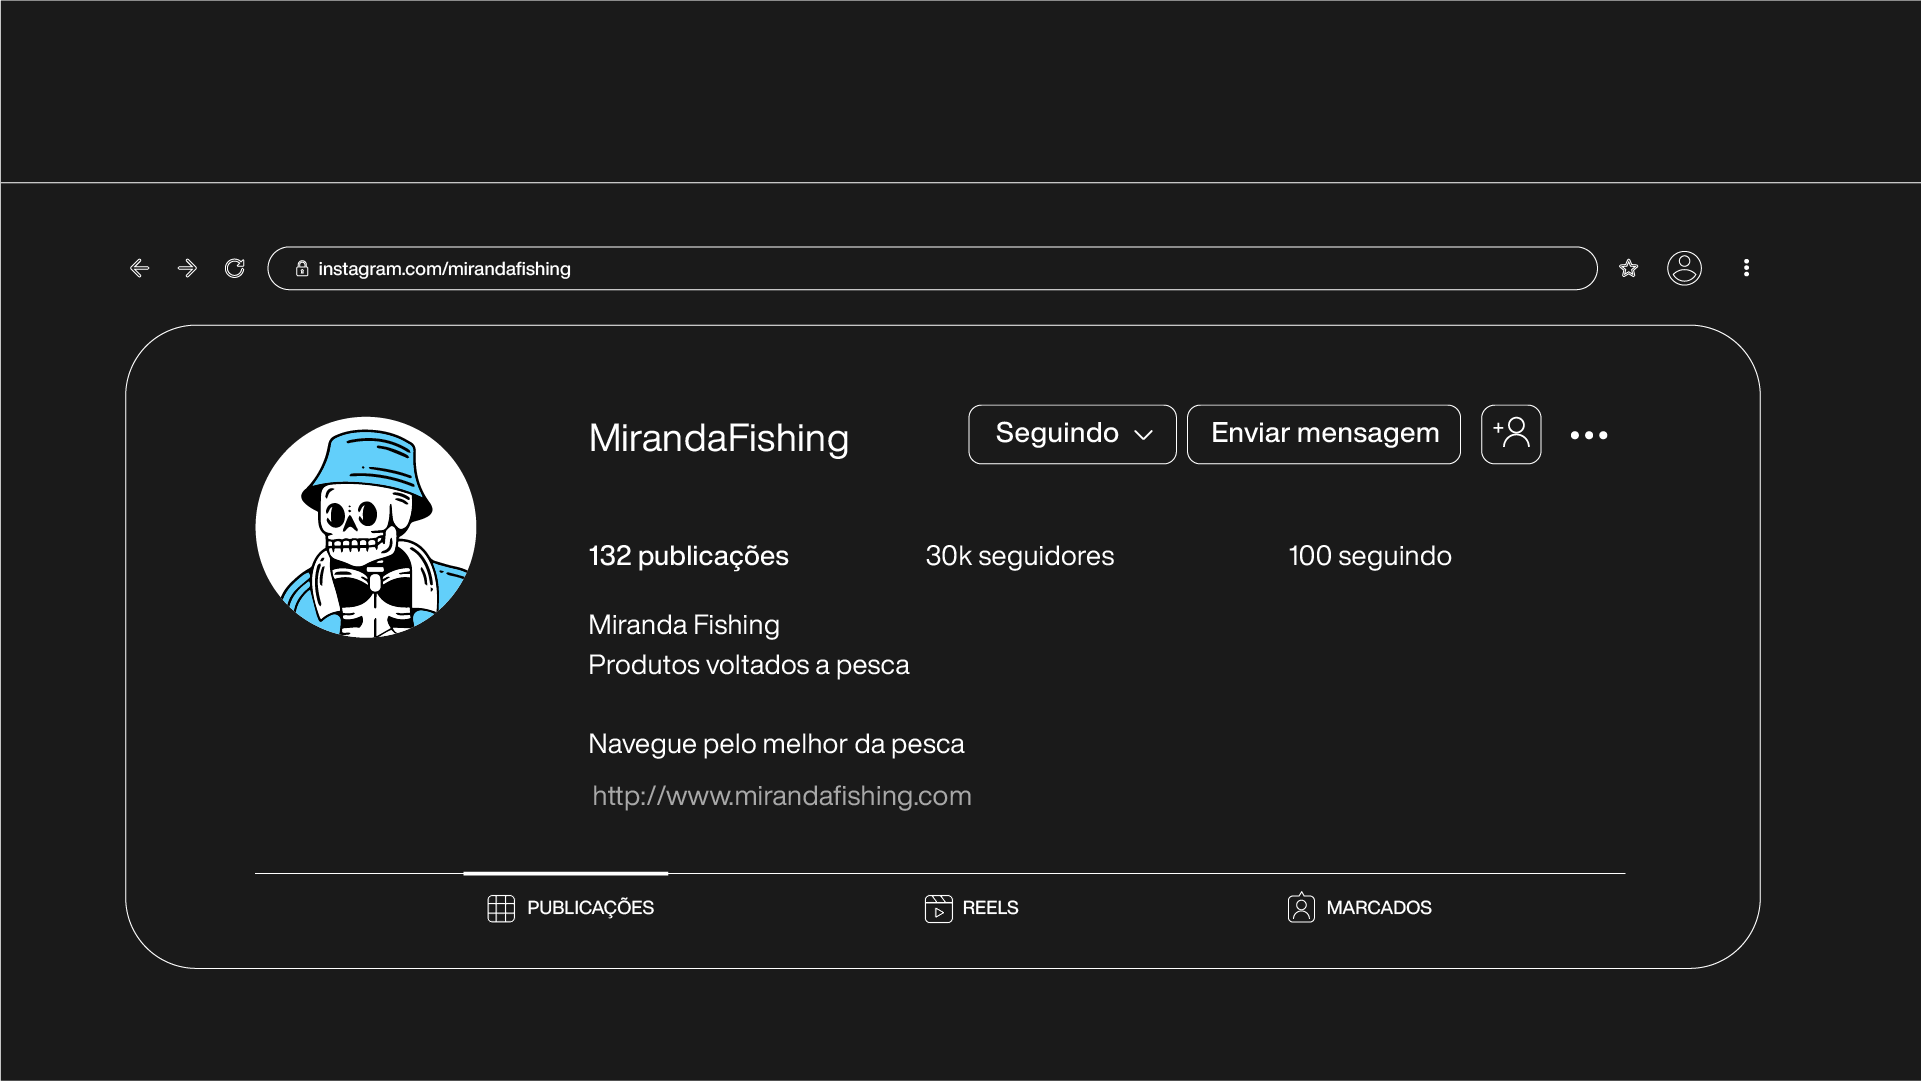Click the skeleton profile picture
Screen dimensions: 1921x1081
point(366,527)
